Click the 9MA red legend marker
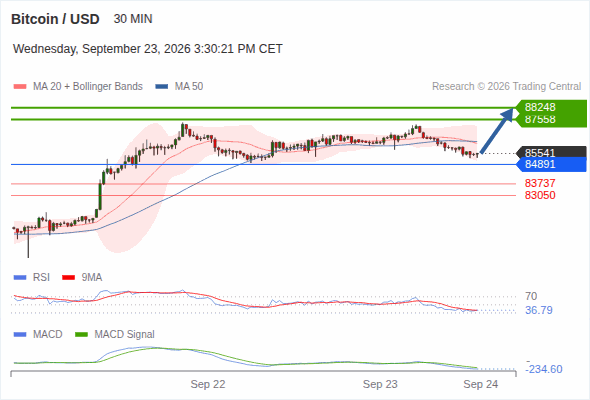 [x=68, y=278]
